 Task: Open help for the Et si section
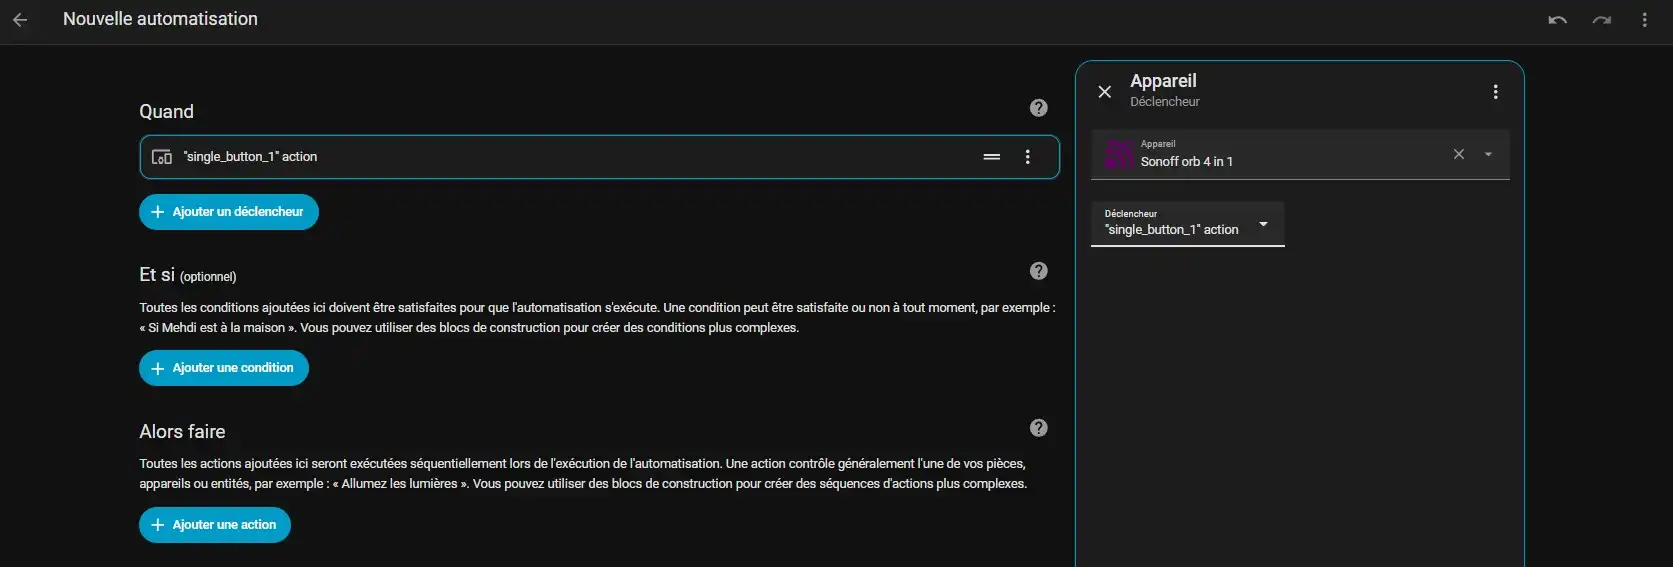pyautogui.click(x=1038, y=271)
